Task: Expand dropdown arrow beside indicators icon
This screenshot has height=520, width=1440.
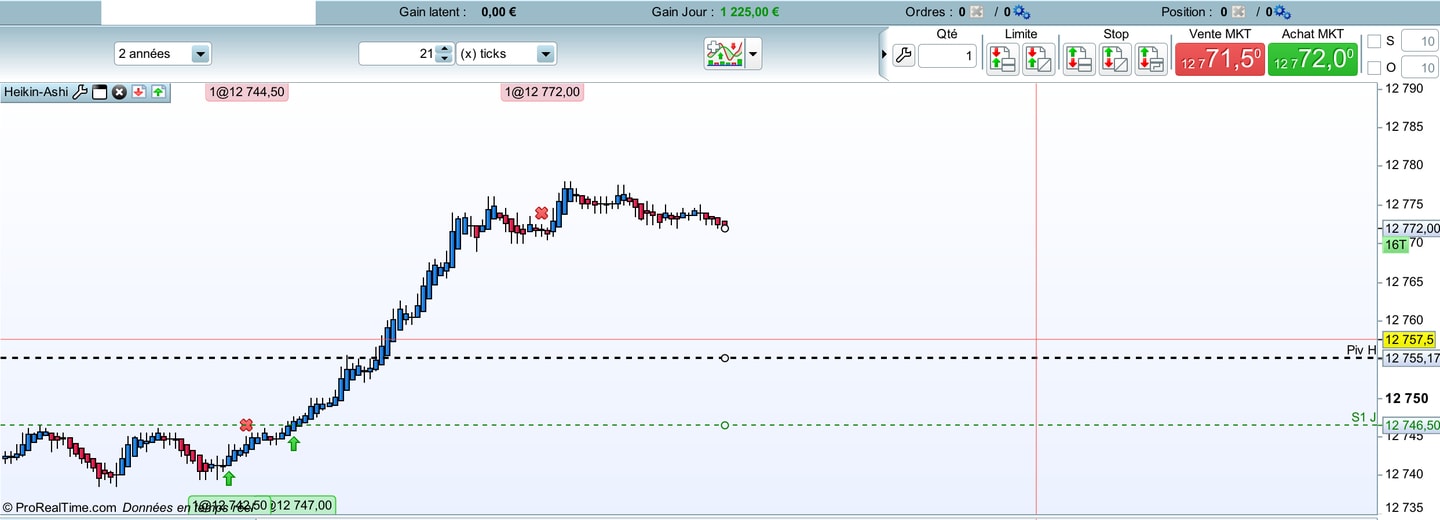Action: (x=753, y=53)
